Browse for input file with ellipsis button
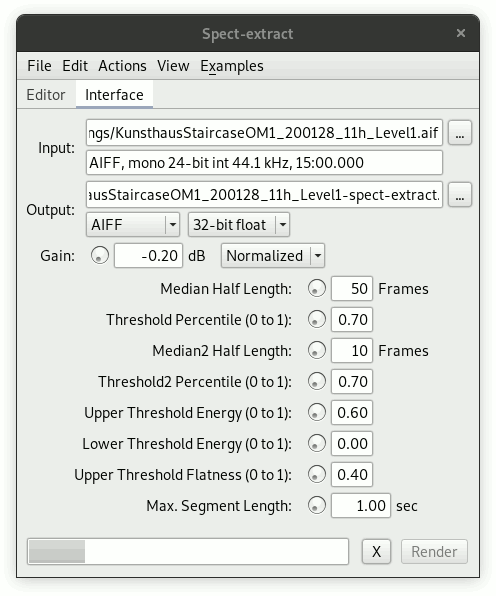The width and height of the screenshot is (496, 596). (460, 133)
